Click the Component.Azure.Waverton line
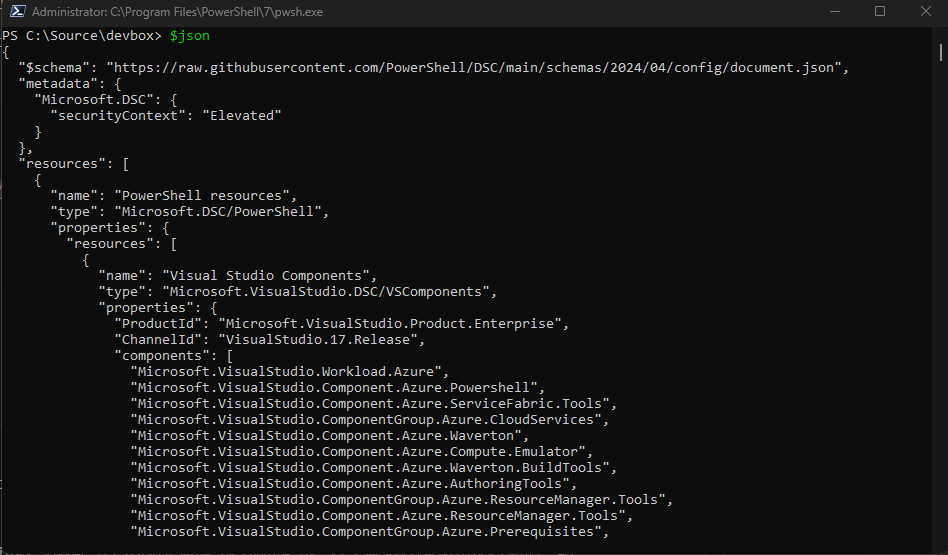This screenshot has height=555, width=948. [330, 436]
